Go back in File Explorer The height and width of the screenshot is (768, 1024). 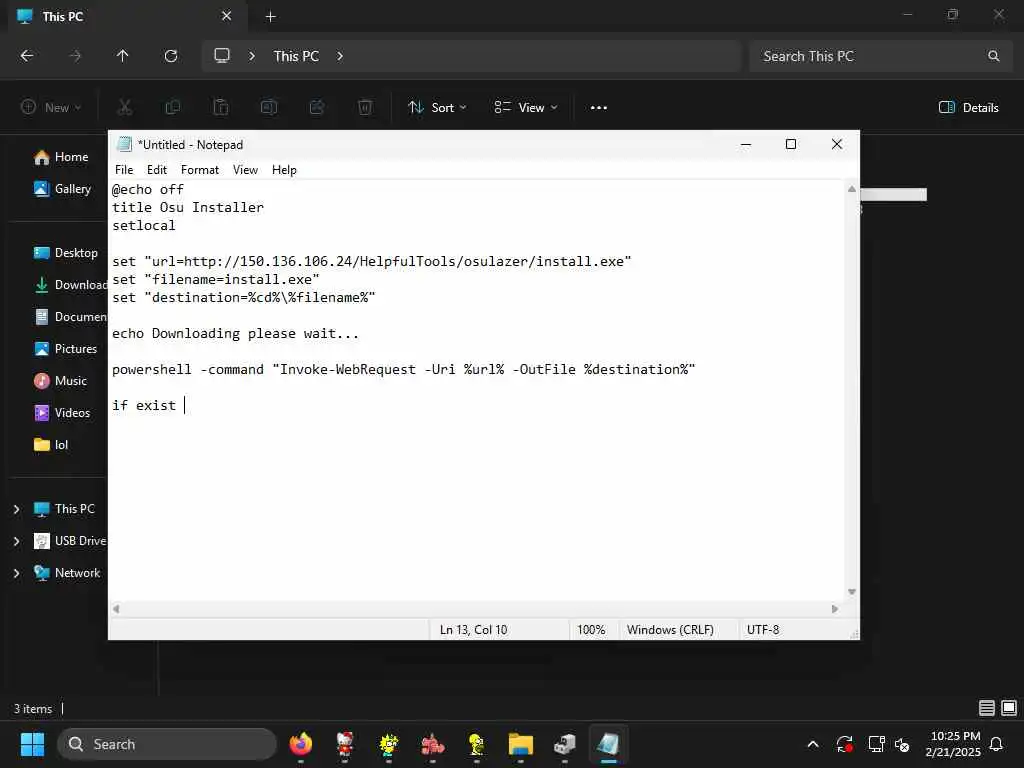click(27, 56)
